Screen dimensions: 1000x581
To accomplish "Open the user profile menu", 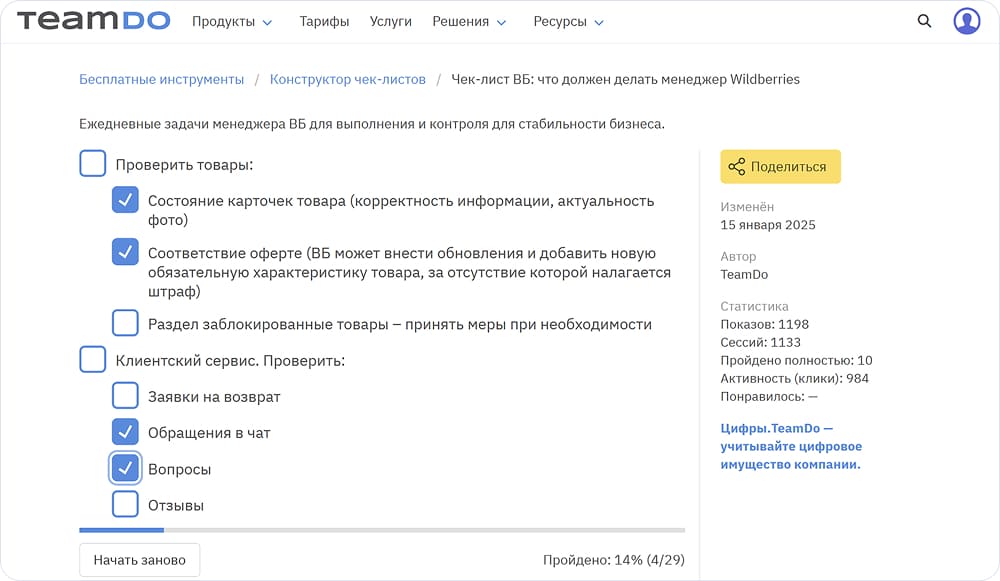I will [x=966, y=20].
